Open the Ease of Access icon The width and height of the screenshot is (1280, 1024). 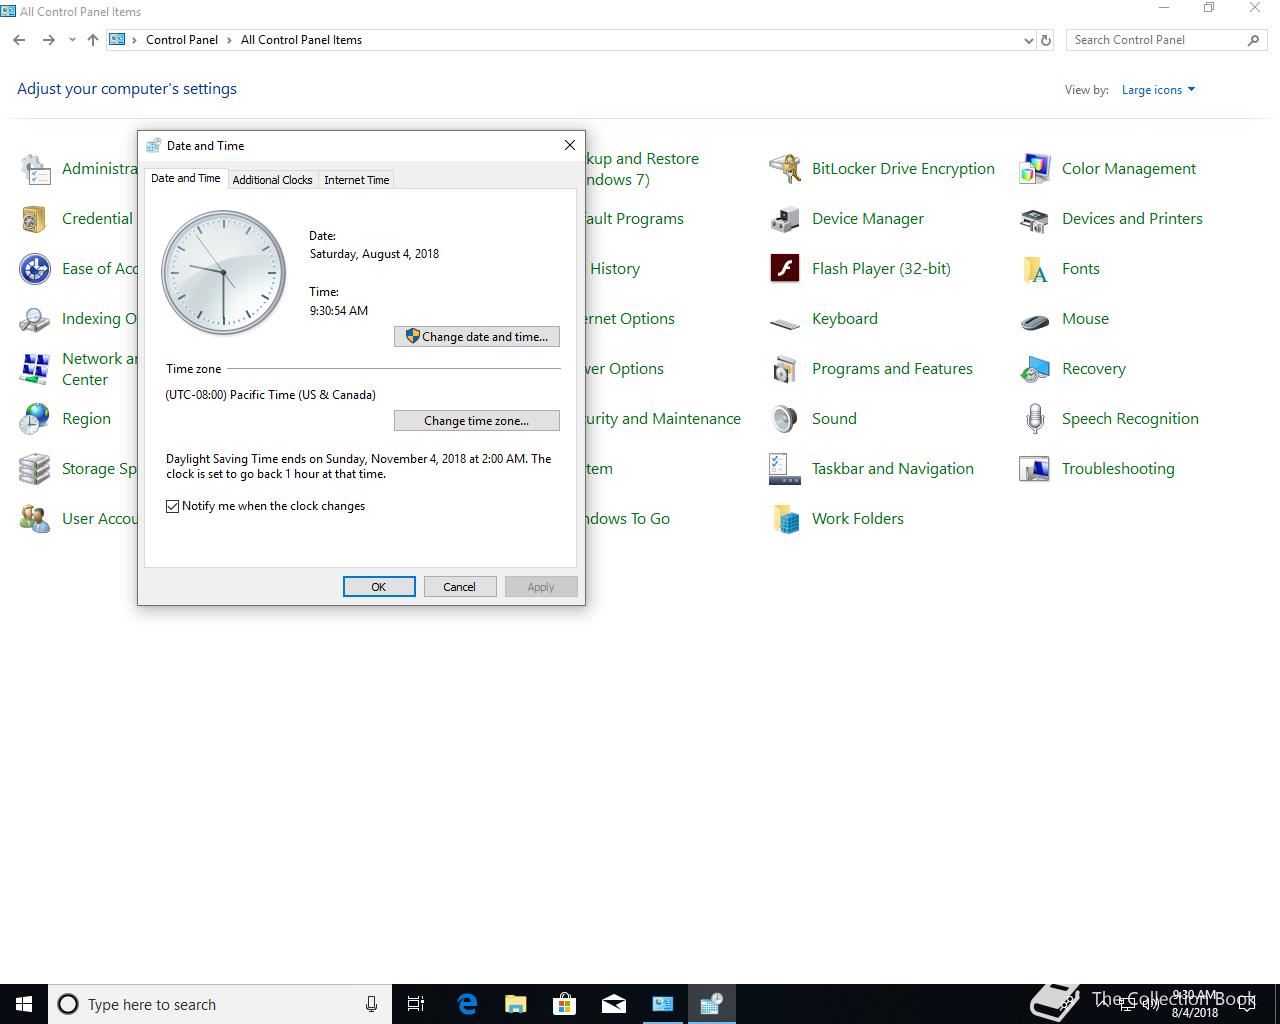click(x=35, y=269)
